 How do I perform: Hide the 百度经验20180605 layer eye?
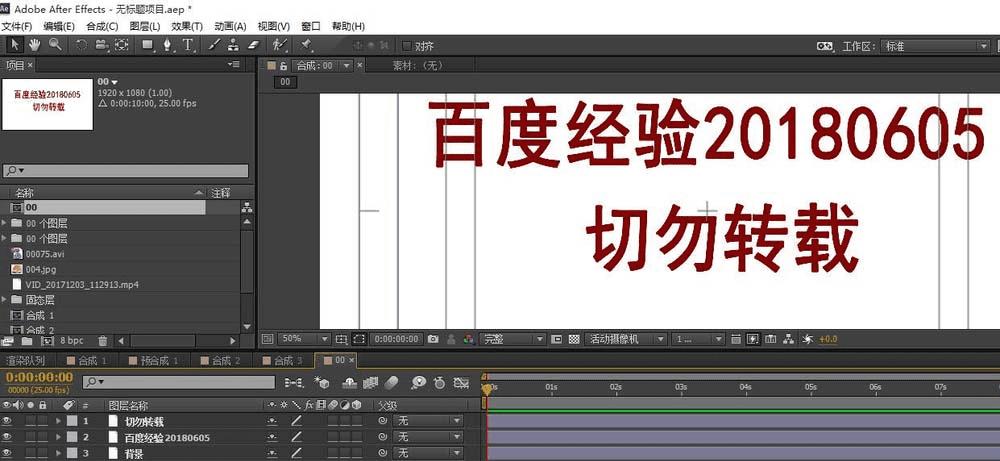click(7, 437)
